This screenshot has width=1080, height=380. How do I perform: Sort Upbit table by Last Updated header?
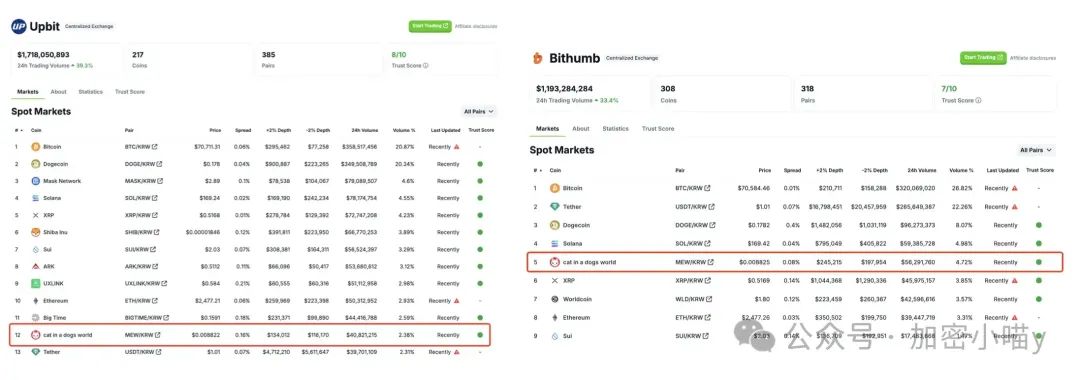coord(444,130)
